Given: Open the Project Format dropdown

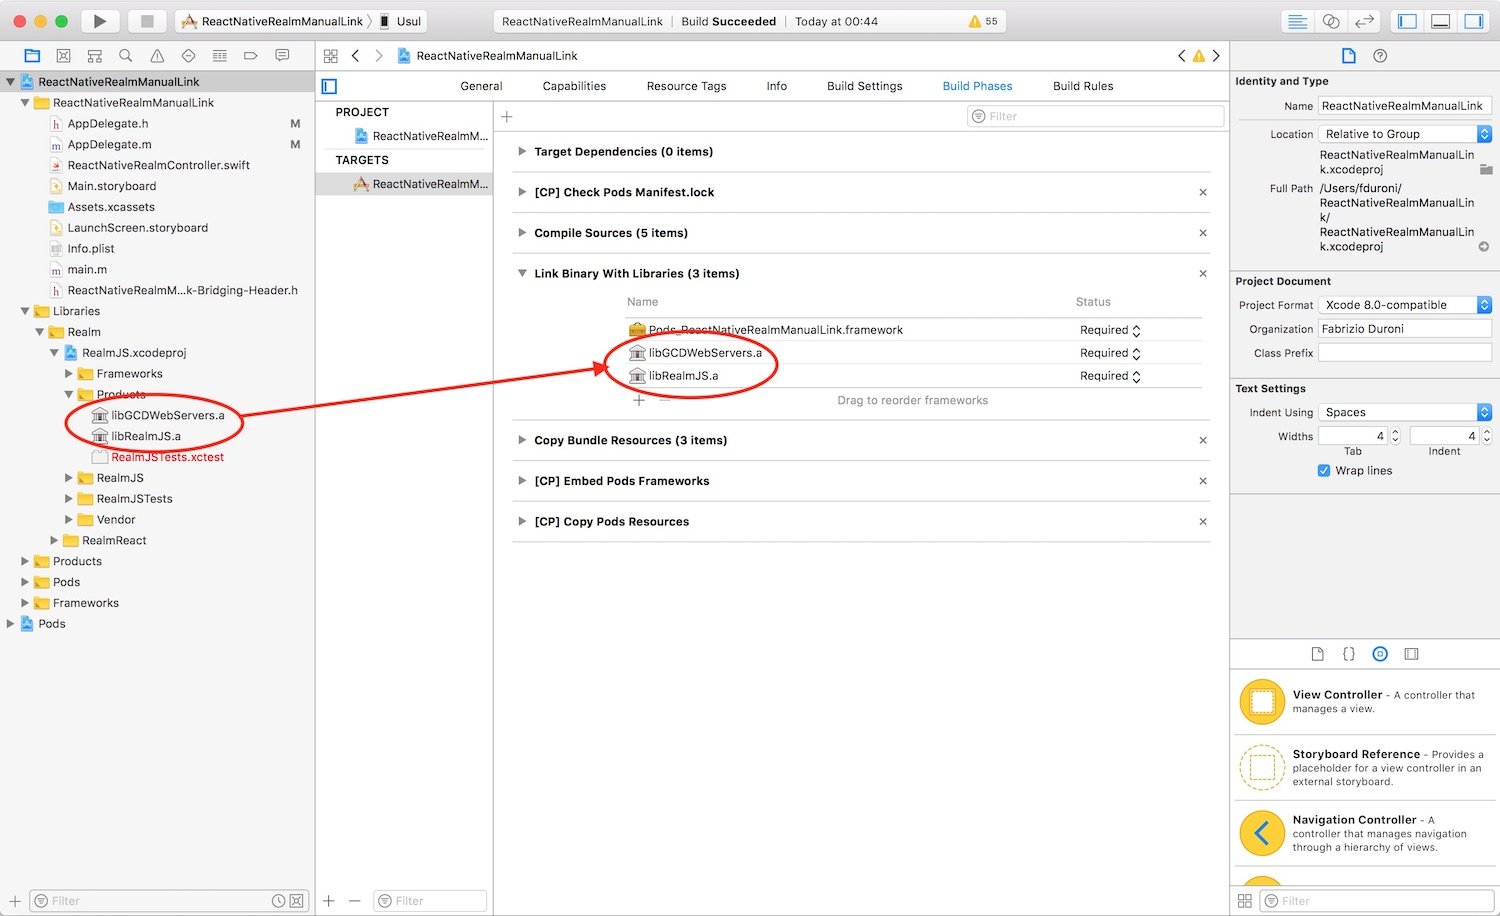Looking at the screenshot, I should (x=1405, y=305).
